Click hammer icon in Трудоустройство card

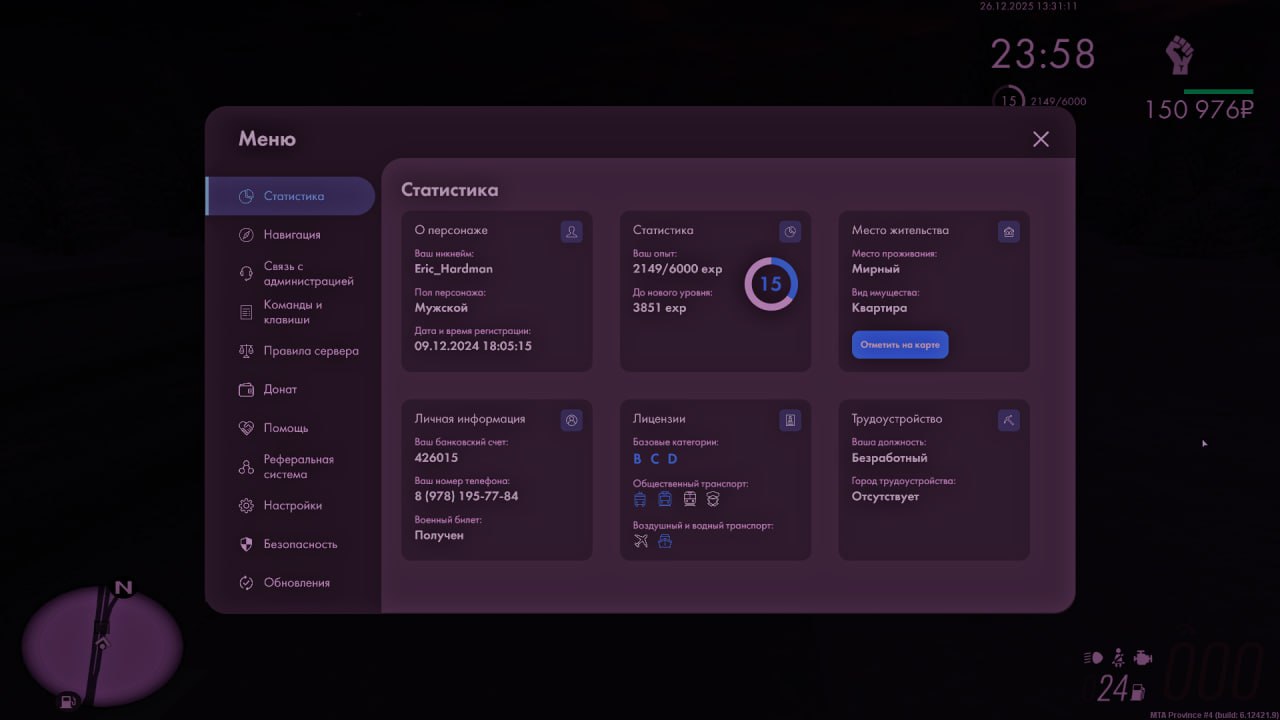pos(1009,421)
